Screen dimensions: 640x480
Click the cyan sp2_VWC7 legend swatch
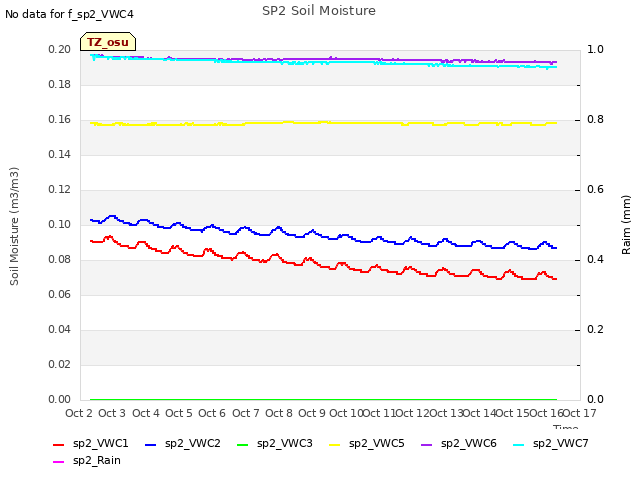click(518, 444)
